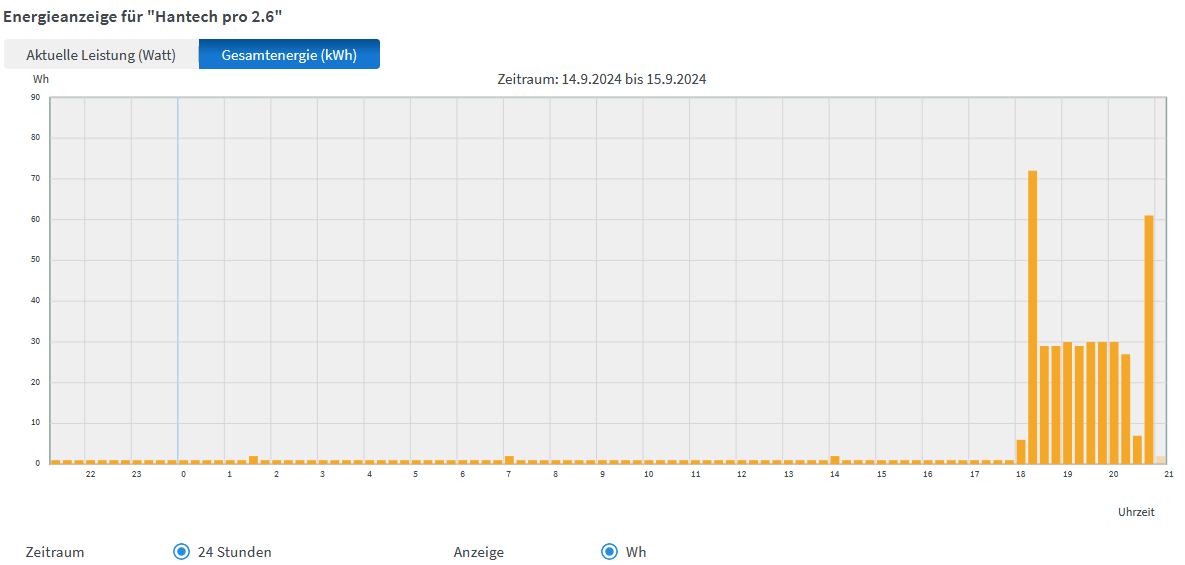Image resolution: width=1185 pixels, height=565 pixels.
Task: Click the Anzeige label
Action: pos(479,552)
